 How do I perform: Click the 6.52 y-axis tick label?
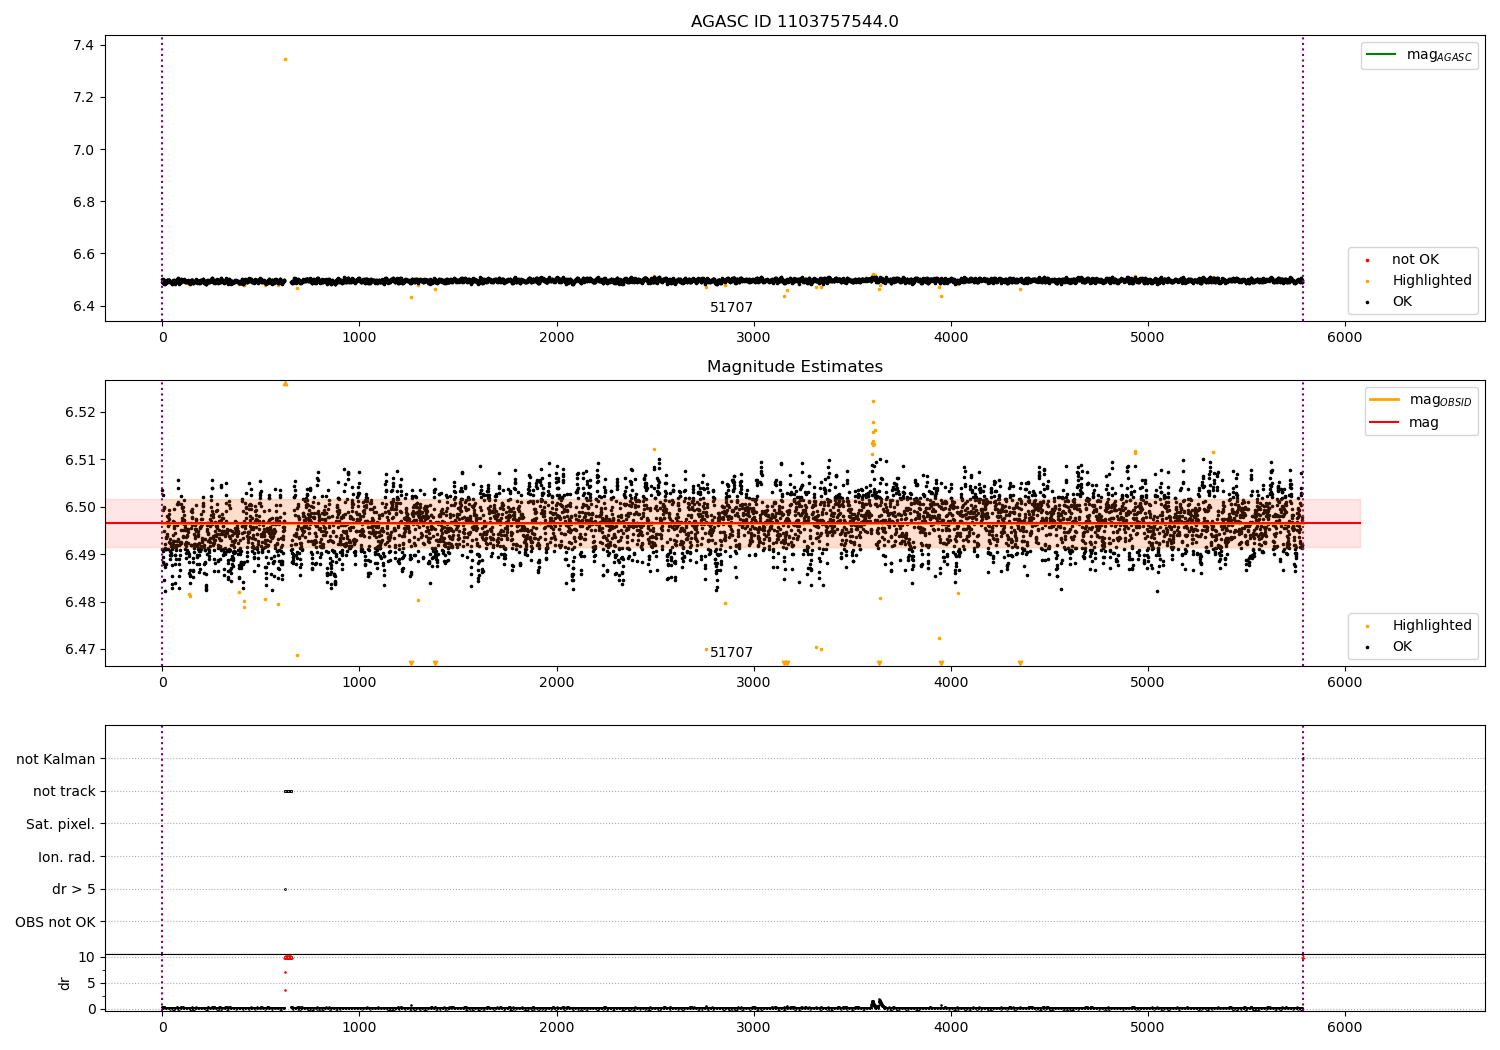pos(79,413)
